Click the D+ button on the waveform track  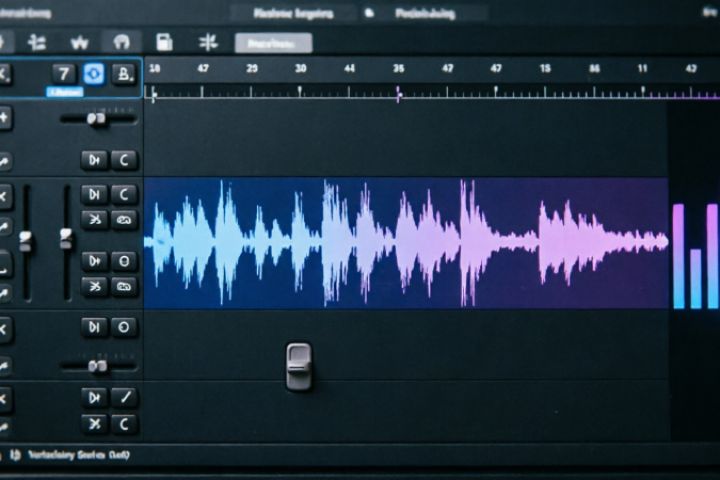pos(94,261)
